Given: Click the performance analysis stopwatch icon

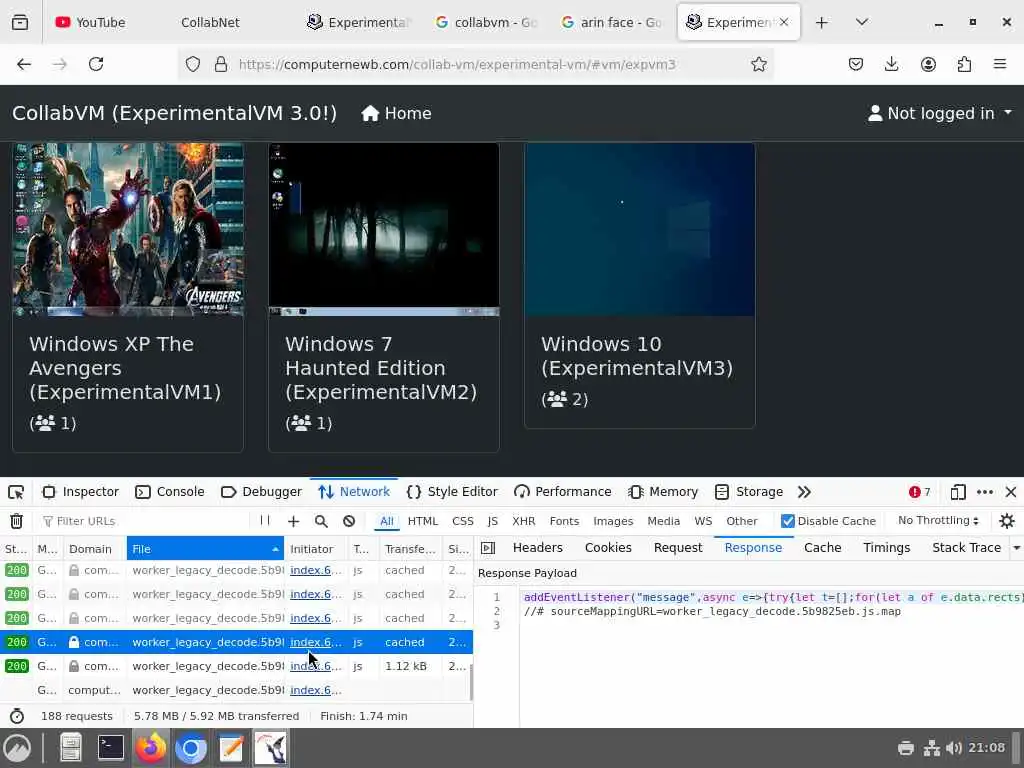Looking at the screenshot, I should 17,716.
